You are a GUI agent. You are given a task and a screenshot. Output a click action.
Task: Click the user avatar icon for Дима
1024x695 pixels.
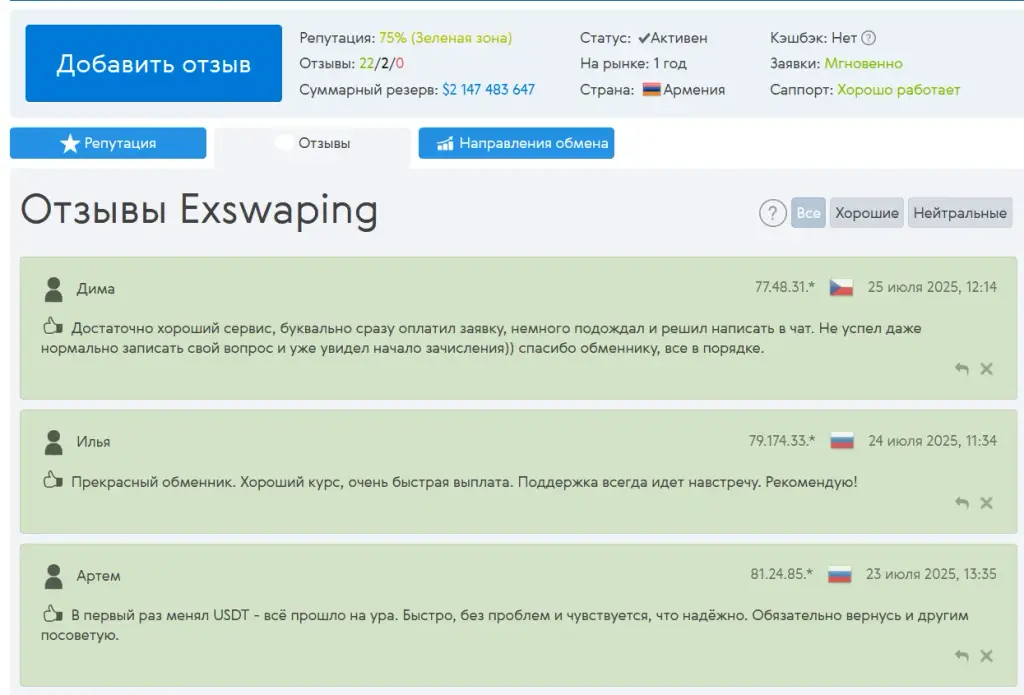coord(54,289)
